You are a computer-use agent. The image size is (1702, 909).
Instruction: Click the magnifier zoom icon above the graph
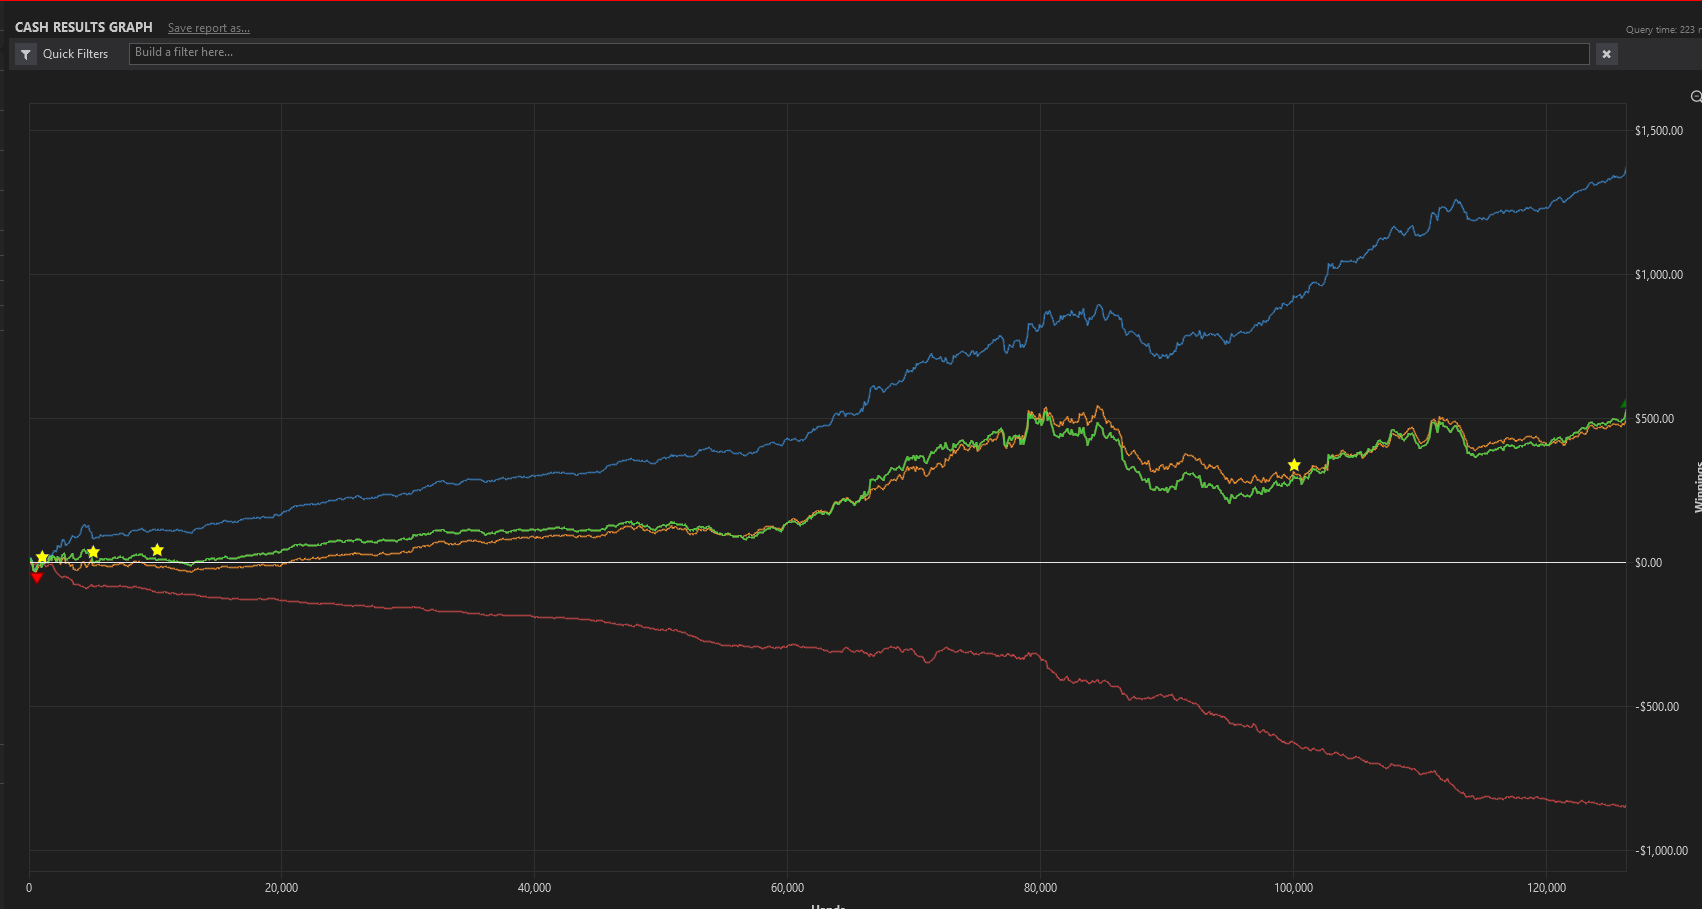click(1695, 97)
